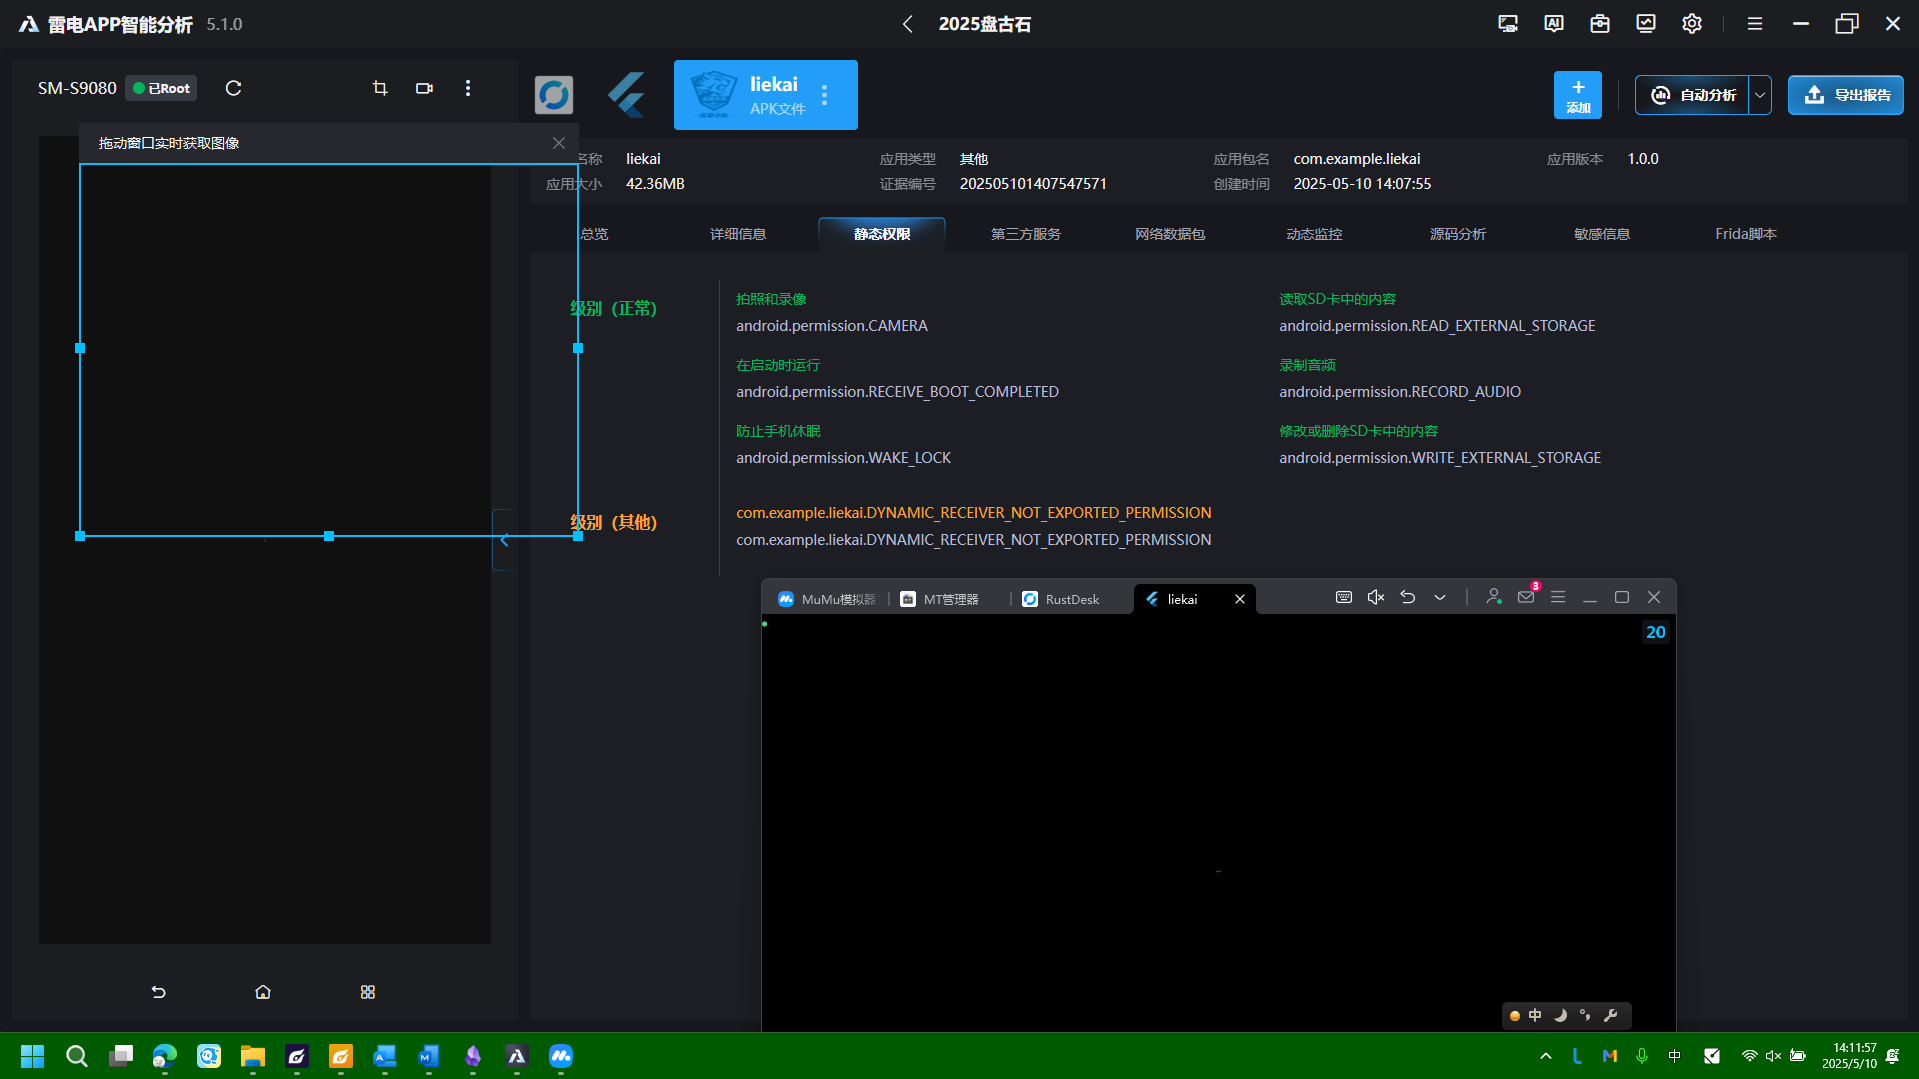This screenshot has height=1079, width=1919.
Task: Switch to the Flutter logo app tab
Action: [x=627, y=95]
